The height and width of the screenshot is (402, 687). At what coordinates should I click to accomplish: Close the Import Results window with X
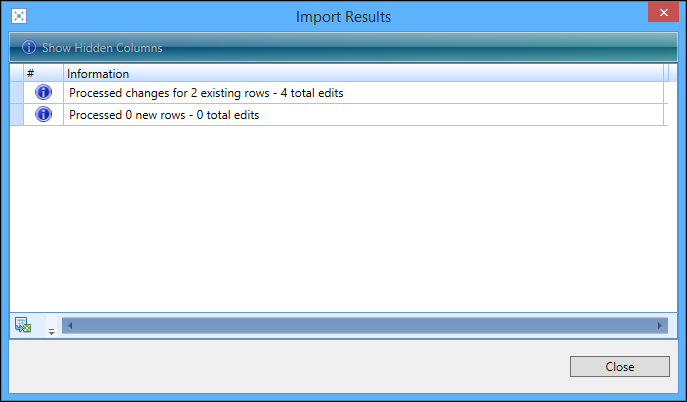664,12
